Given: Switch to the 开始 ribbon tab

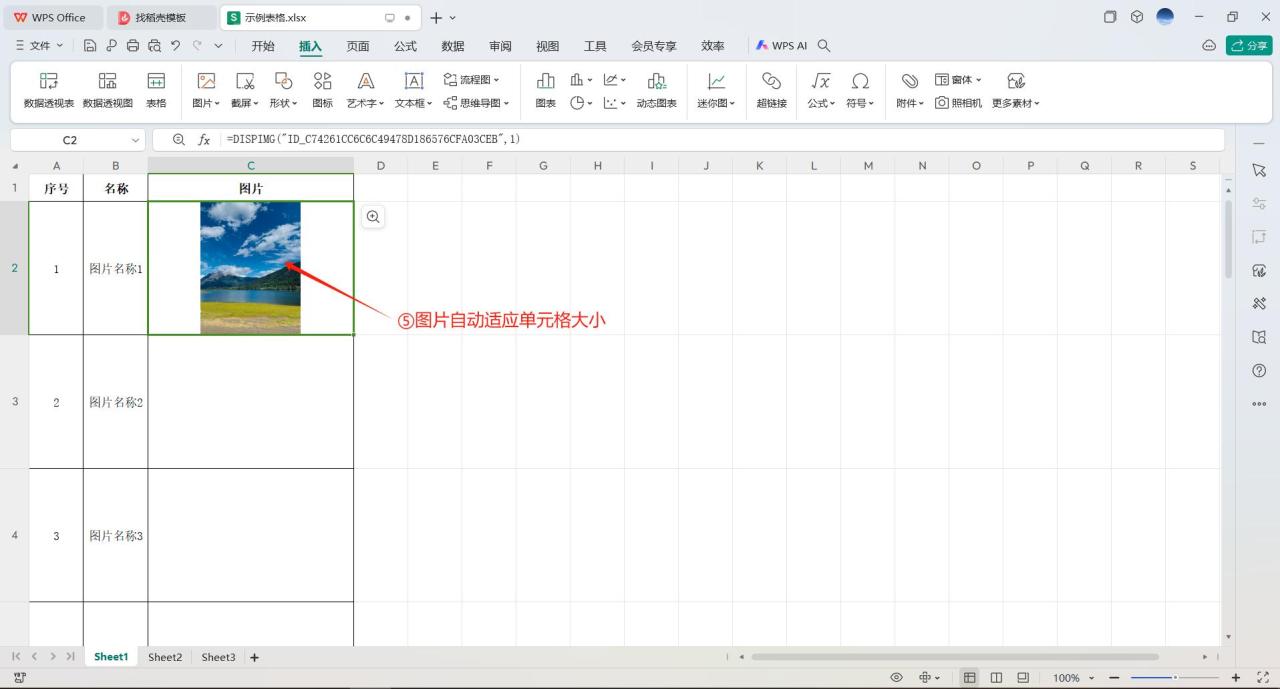Looking at the screenshot, I should [x=263, y=46].
